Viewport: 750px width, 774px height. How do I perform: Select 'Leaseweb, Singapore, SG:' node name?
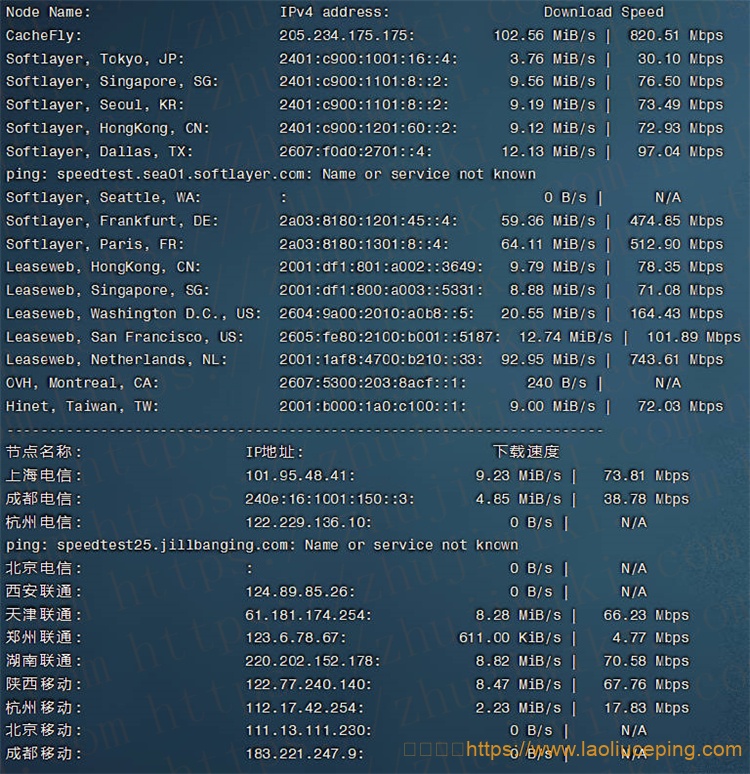coord(108,290)
